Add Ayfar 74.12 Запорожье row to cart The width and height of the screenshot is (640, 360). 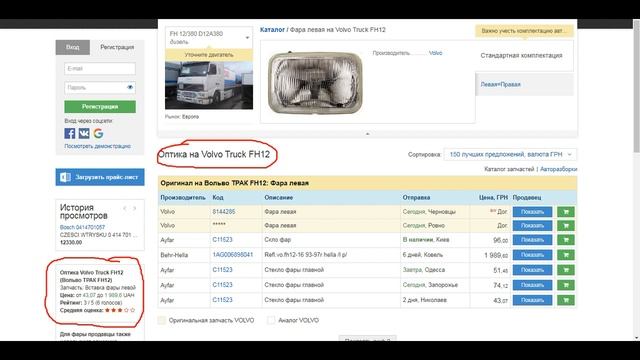[566, 285]
